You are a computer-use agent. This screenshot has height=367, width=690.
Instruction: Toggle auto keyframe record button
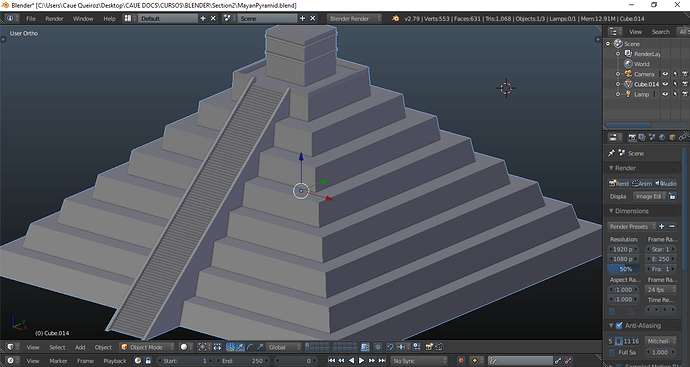point(461,360)
